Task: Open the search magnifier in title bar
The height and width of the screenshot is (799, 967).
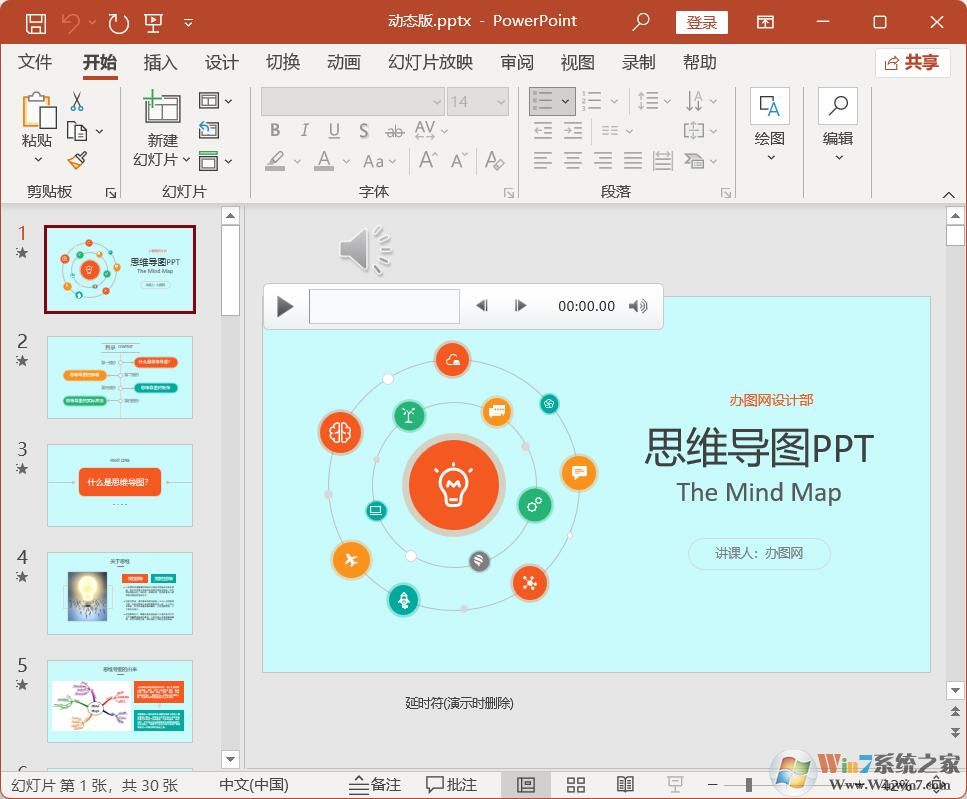Action: click(641, 22)
